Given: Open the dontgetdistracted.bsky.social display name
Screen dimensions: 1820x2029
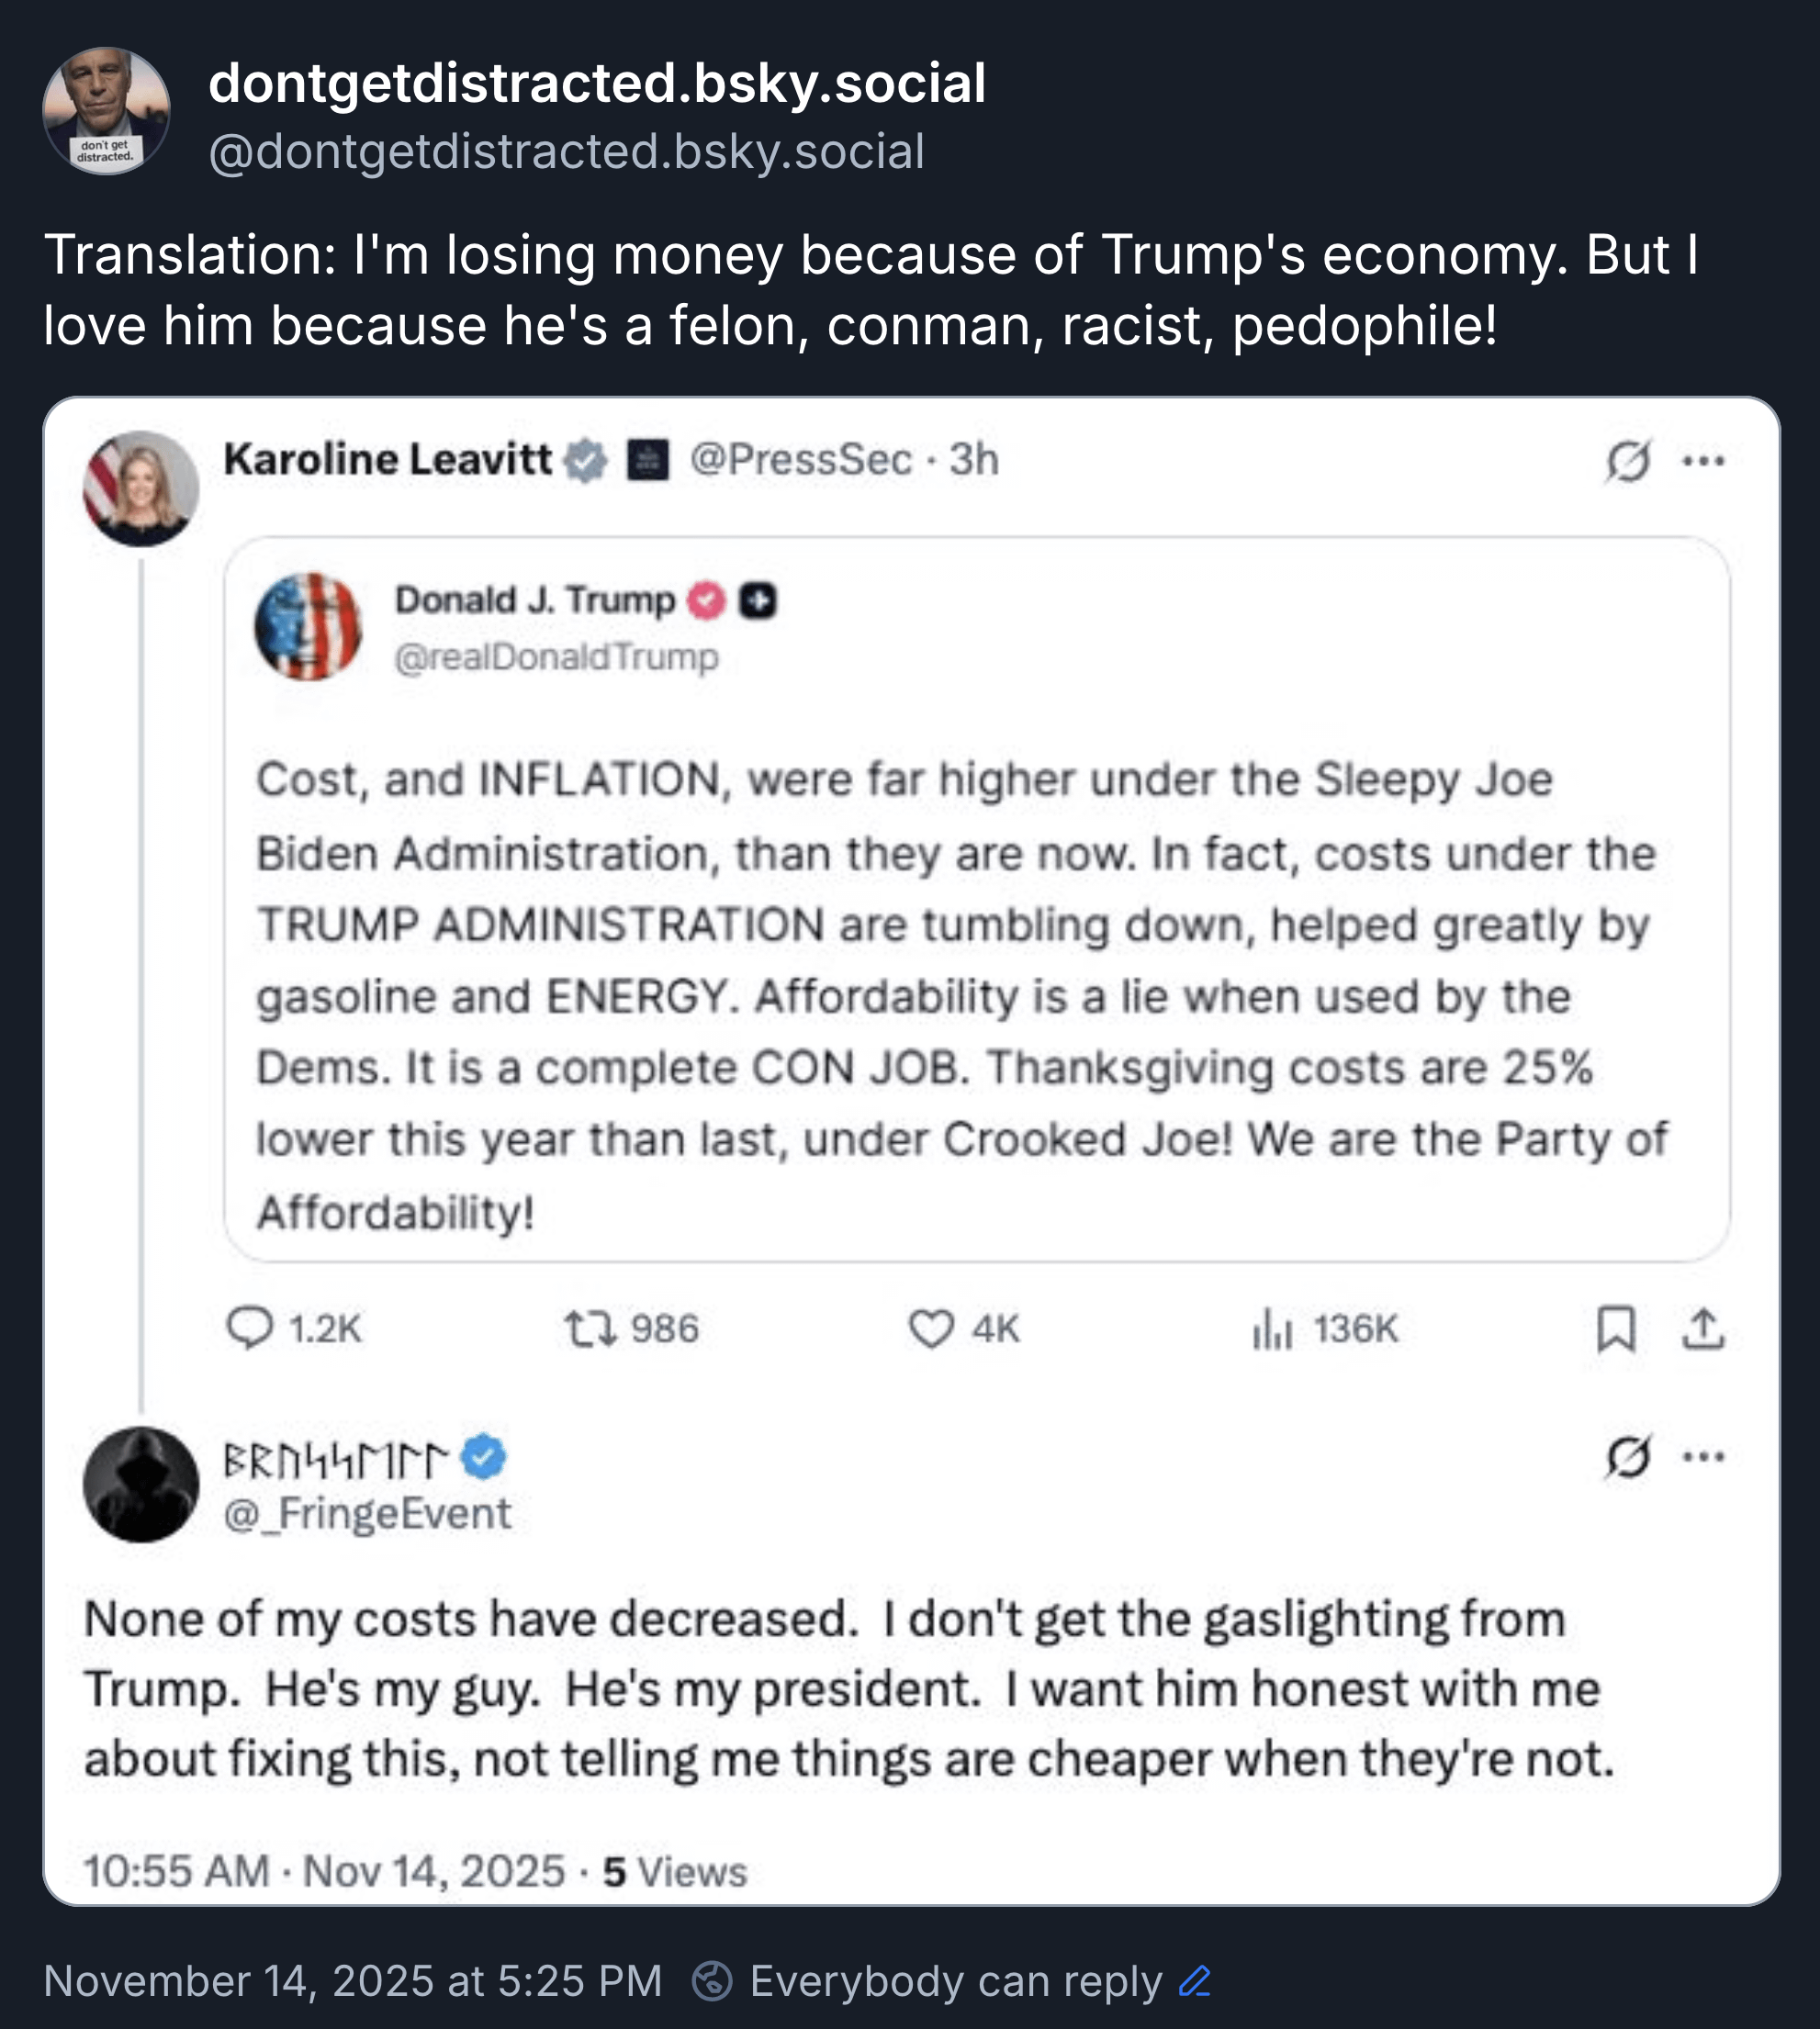Looking at the screenshot, I should [x=597, y=82].
